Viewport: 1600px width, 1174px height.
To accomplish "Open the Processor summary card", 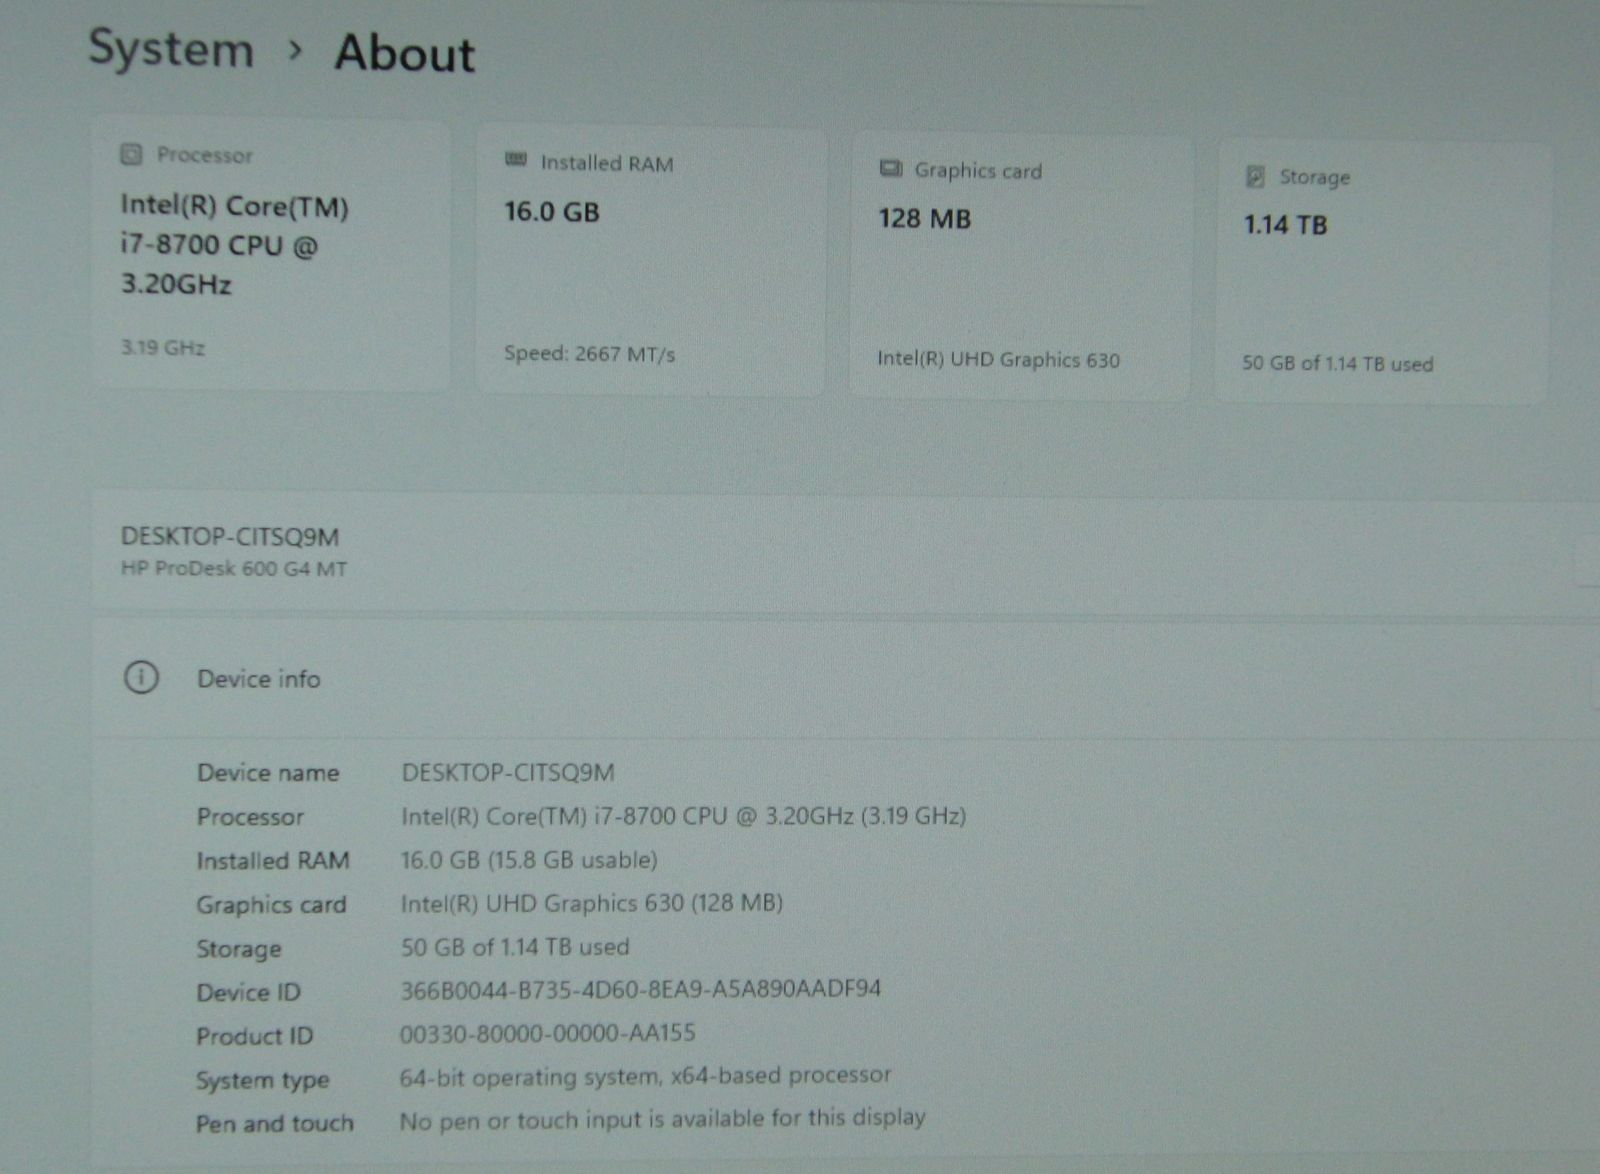I will coord(271,254).
